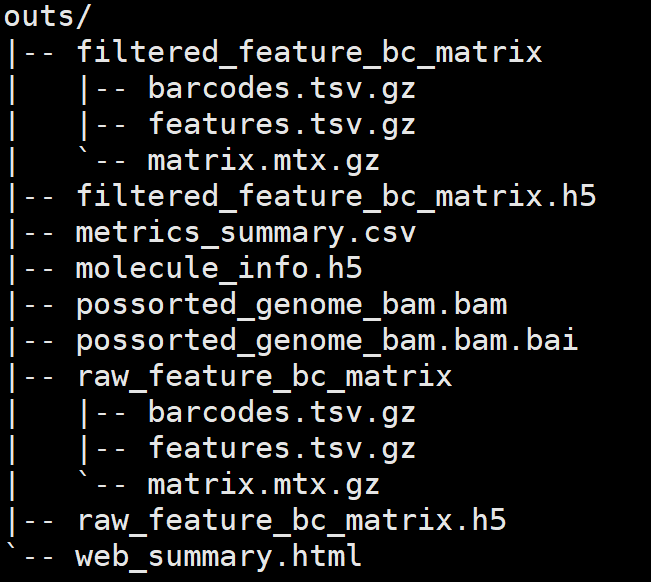651x582 pixels.
Task: Select the possorted_genome_bam.bam.bai index file
Action: click(x=327, y=340)
